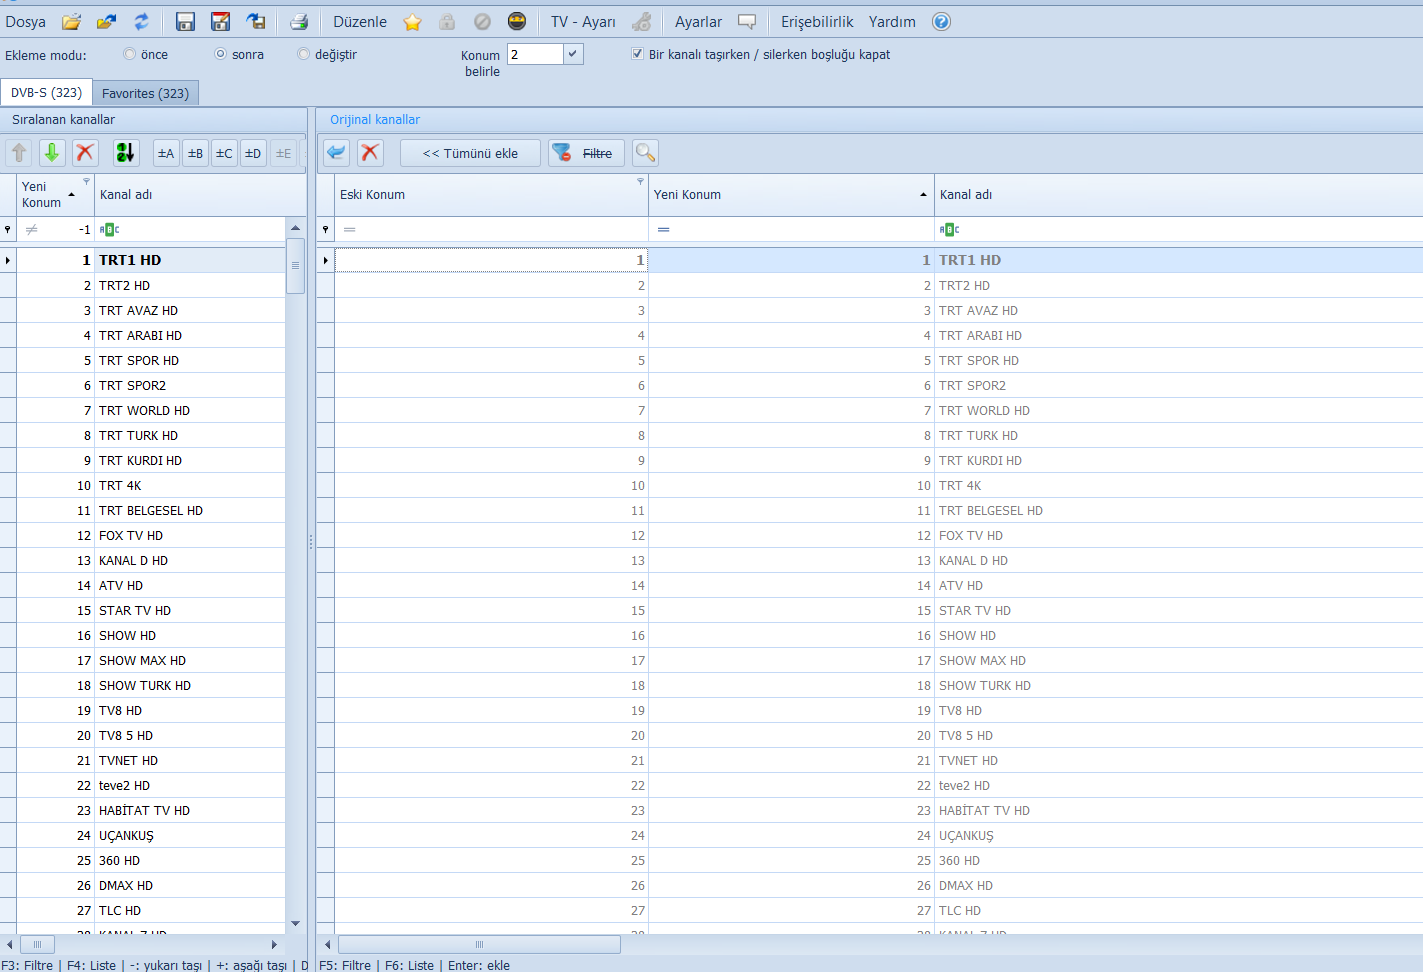Click the yellow star favorites icon
Viewport: 1423px width, 972px height.
pos(412,22)
